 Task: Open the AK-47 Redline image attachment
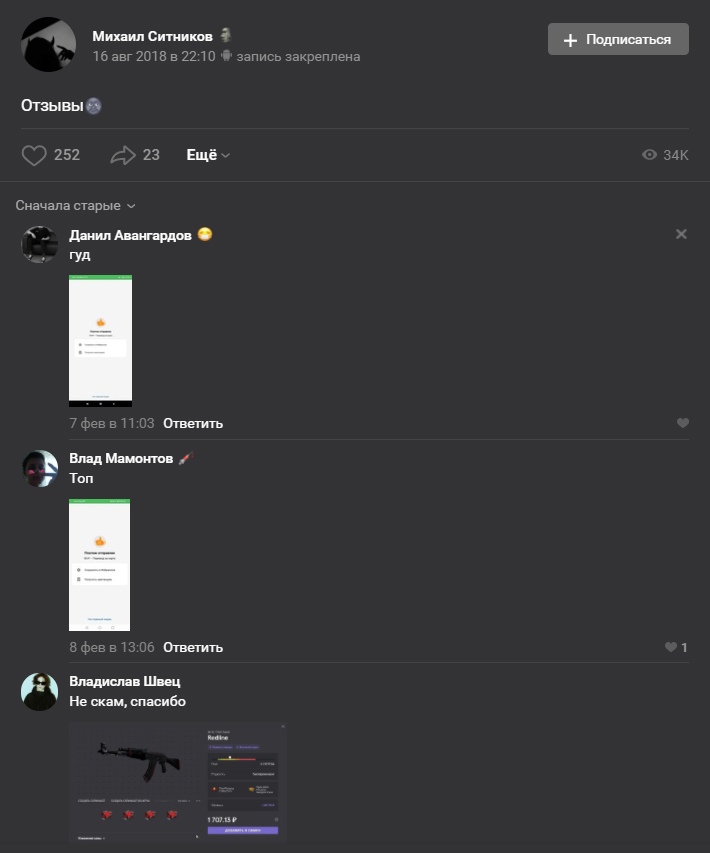coord(178,782)
